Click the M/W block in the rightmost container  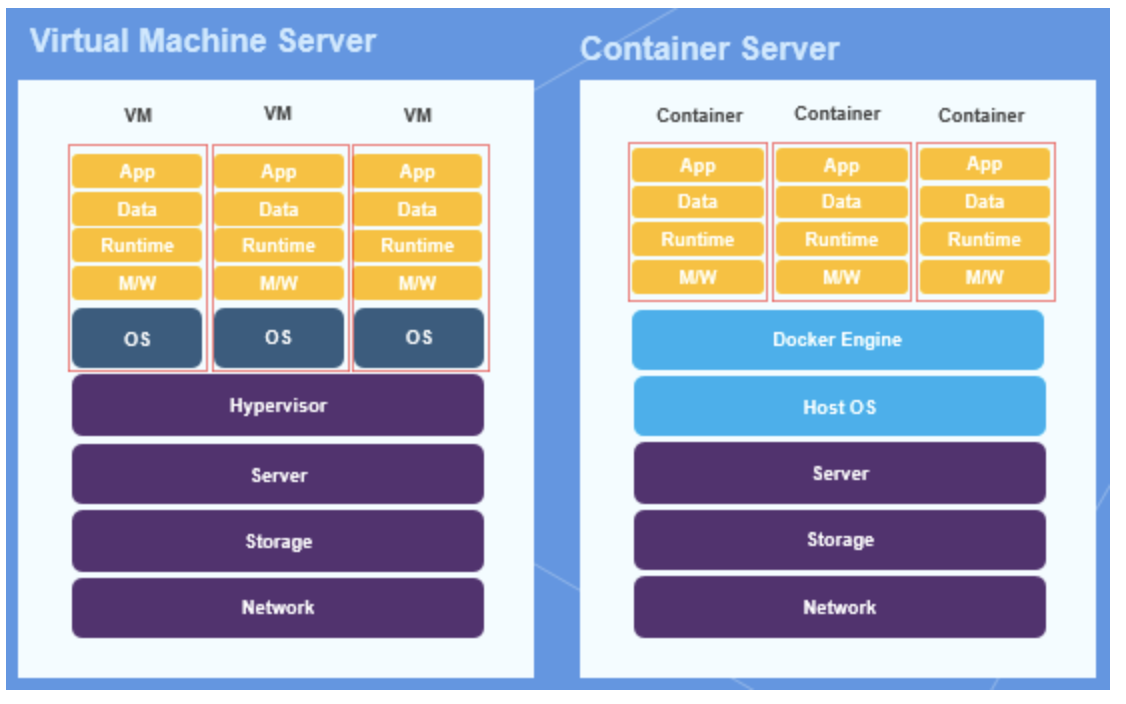pos(985,277)
